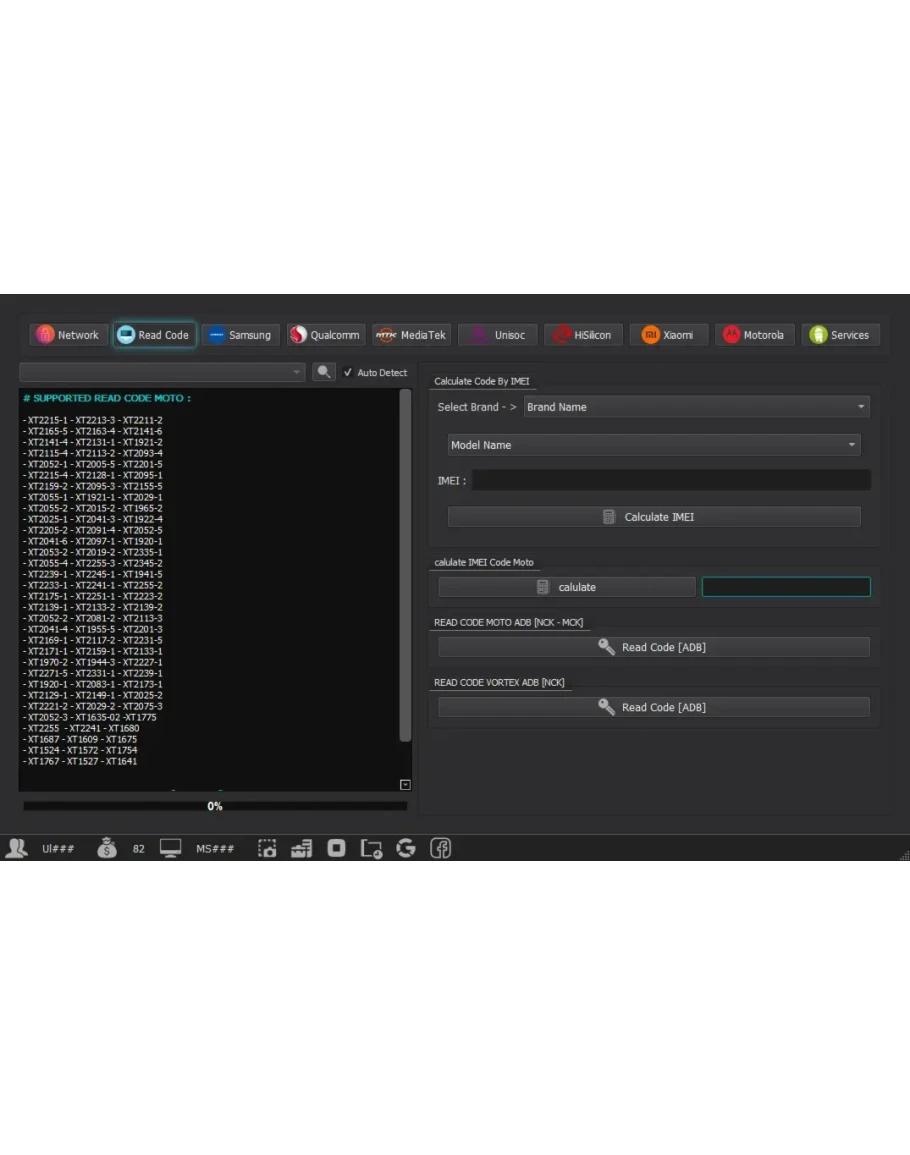Click the money bag credits icon

pyautogui.click(x=107, y=848)
